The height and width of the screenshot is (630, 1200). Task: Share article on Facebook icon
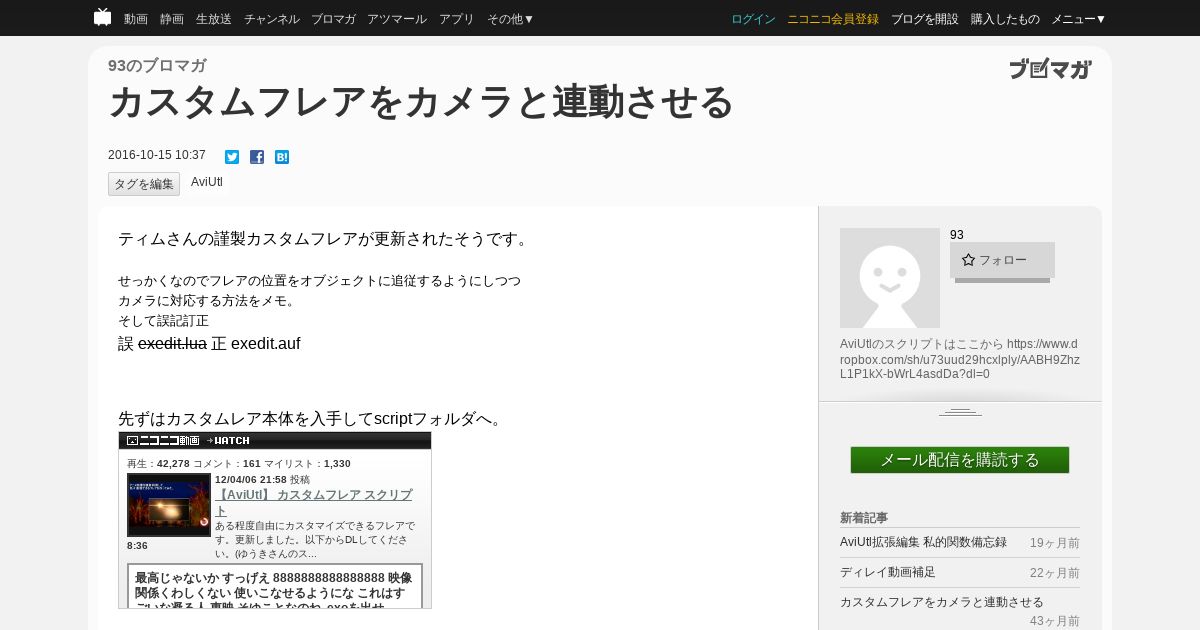tap(257, 157)
